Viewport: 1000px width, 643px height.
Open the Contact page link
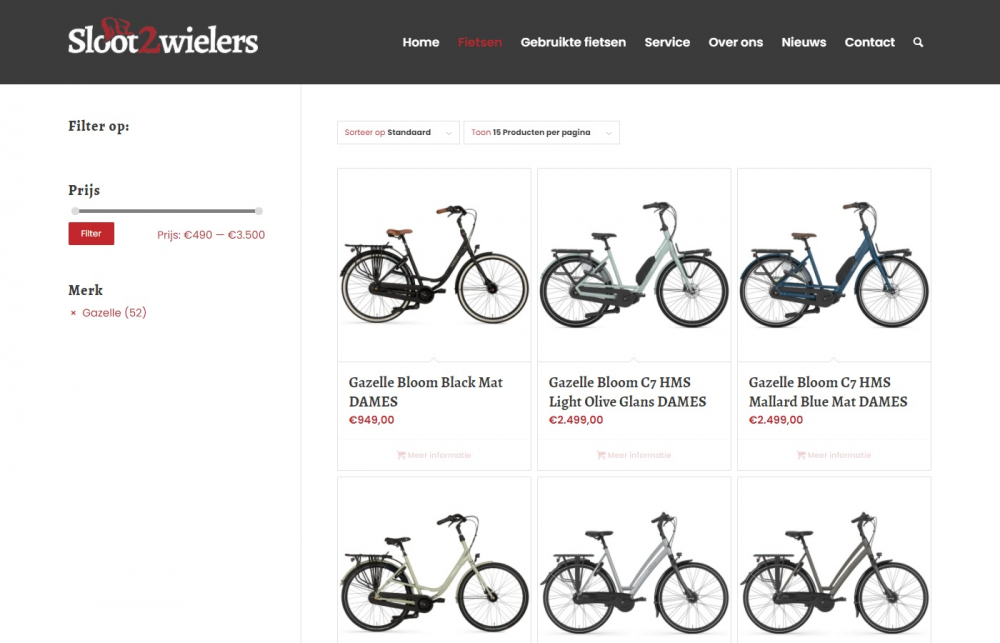click(869, 42)
